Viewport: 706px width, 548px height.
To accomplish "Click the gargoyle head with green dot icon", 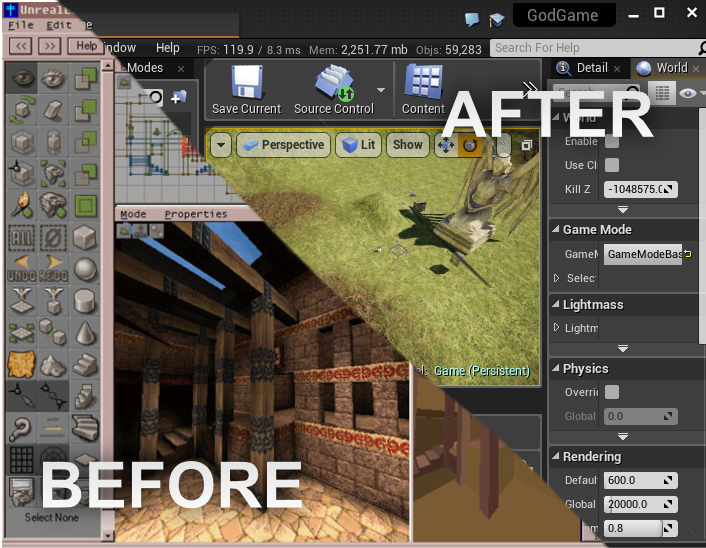I will pyautogui.click(x=53, y=205).
